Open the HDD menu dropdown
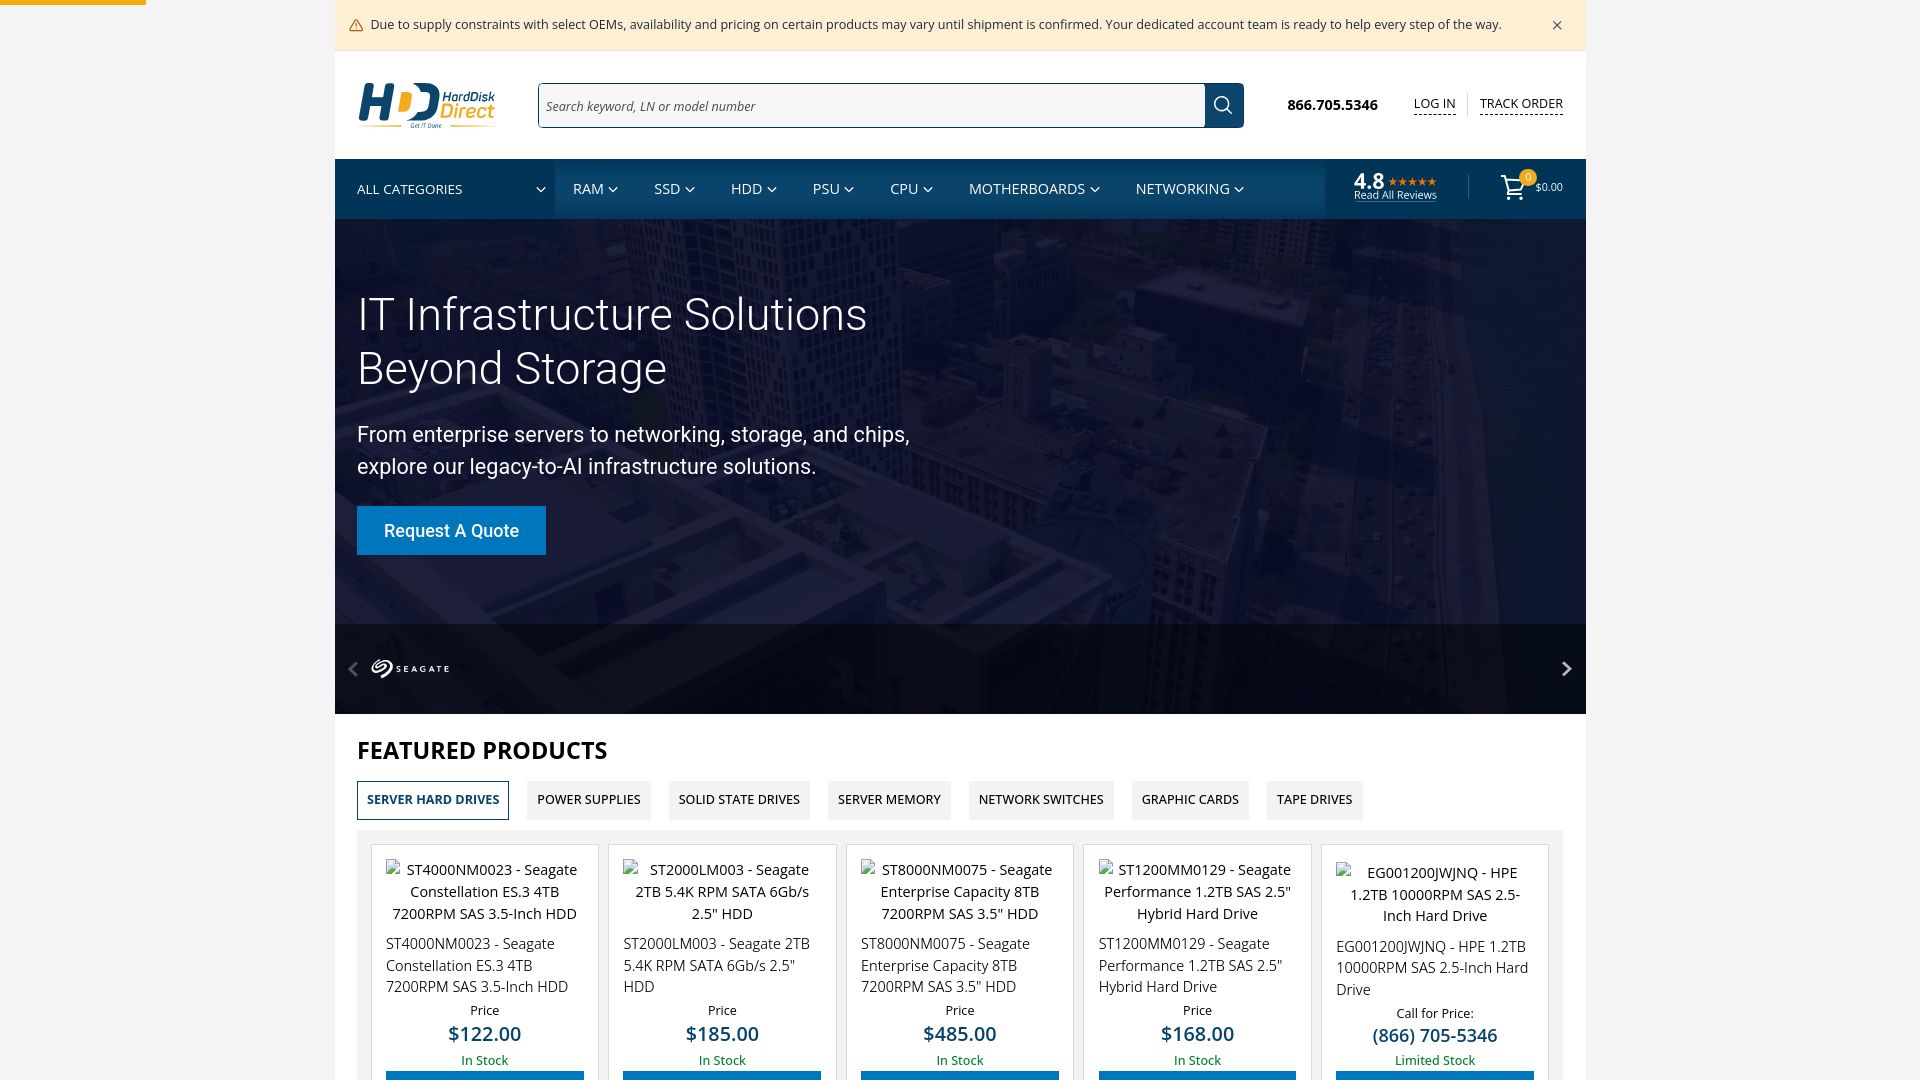1920x1080 pixels. pos(754,189)
